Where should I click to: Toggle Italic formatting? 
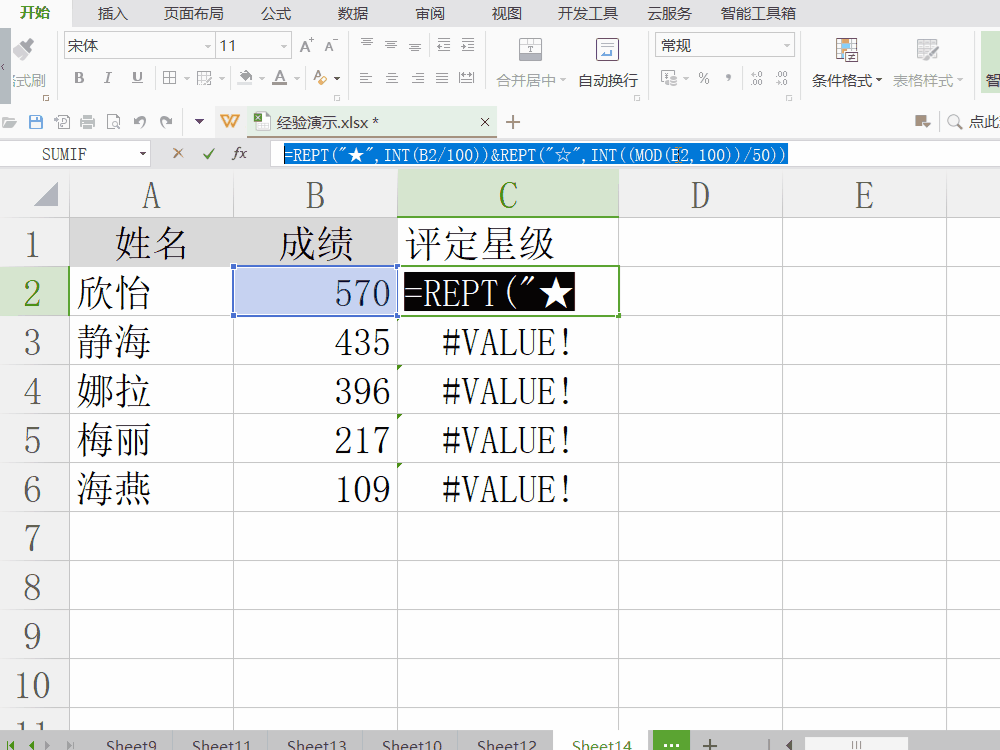pyautogui.click(x=108, y=79)
